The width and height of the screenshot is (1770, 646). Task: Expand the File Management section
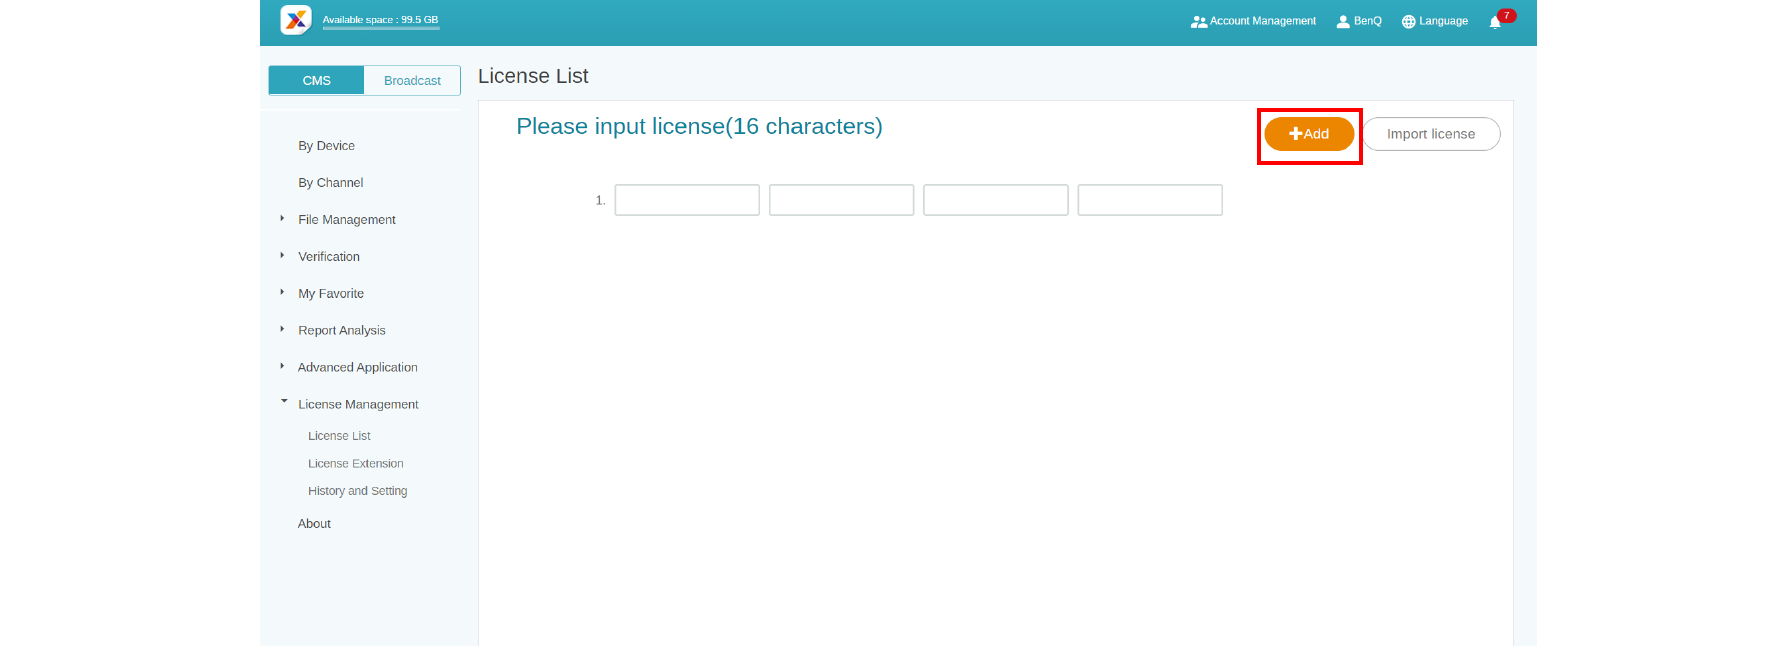point(283,218)
